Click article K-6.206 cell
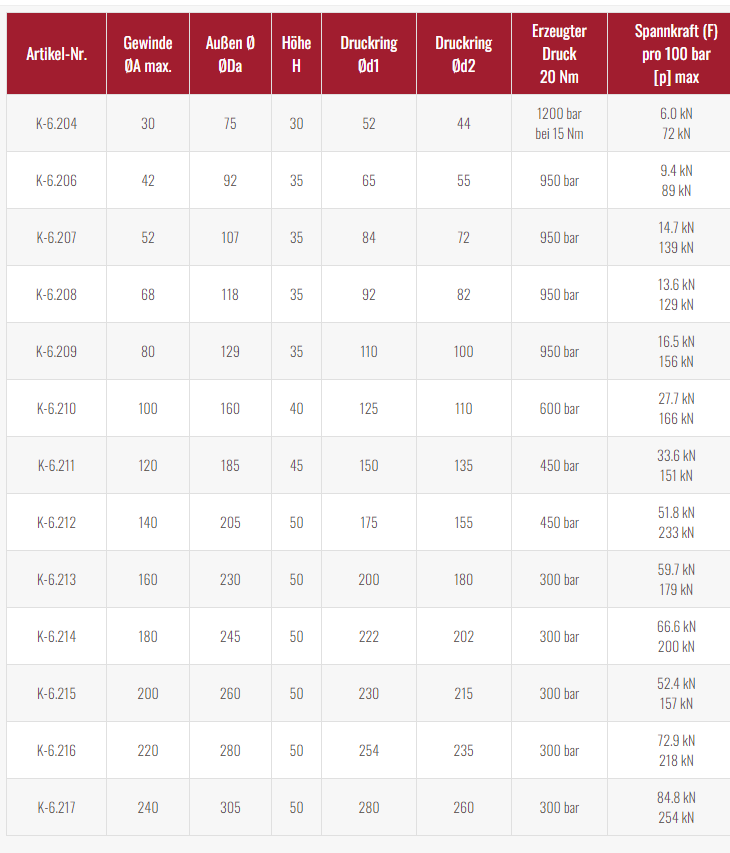This screenshot has height=853, width=730. click(57, 181)
